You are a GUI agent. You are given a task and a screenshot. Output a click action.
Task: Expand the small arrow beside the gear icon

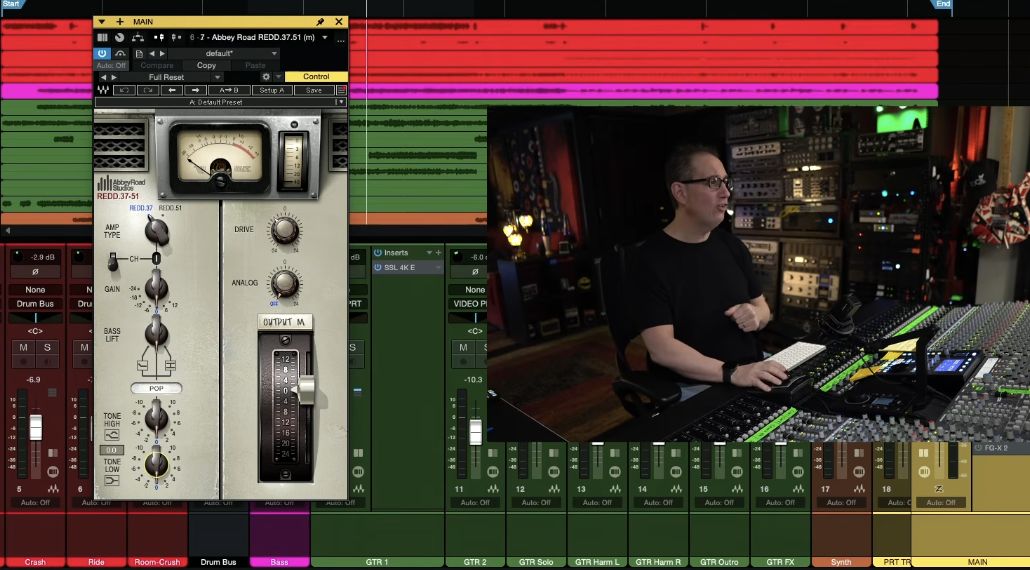coord(278,77)
